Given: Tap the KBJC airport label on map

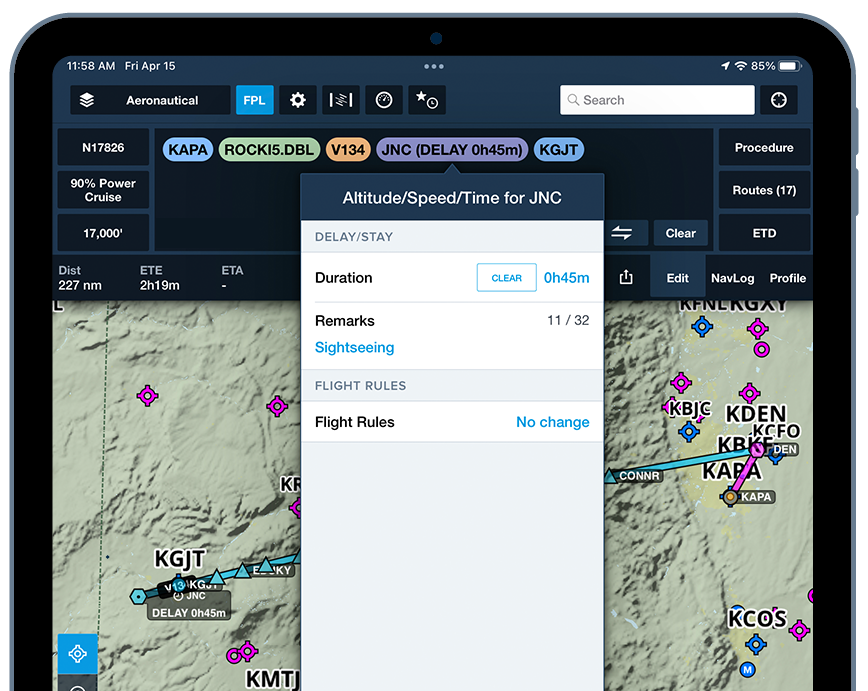Looking at the screenshot, I should click(x=690, y=409).
